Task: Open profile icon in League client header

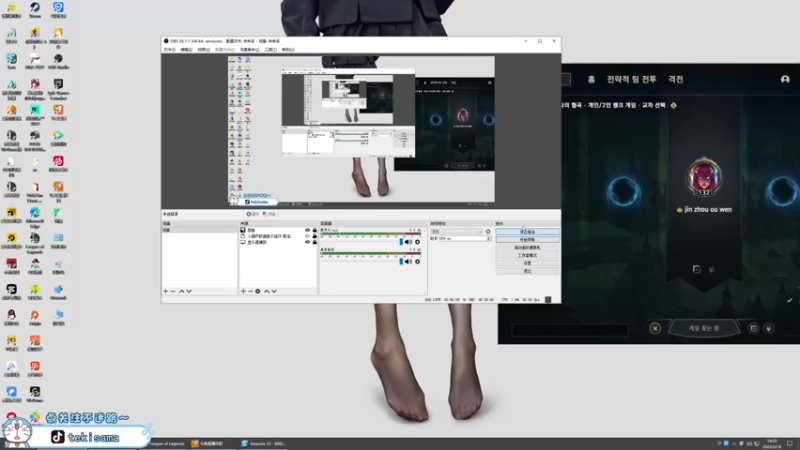Action: coord(785,79)
